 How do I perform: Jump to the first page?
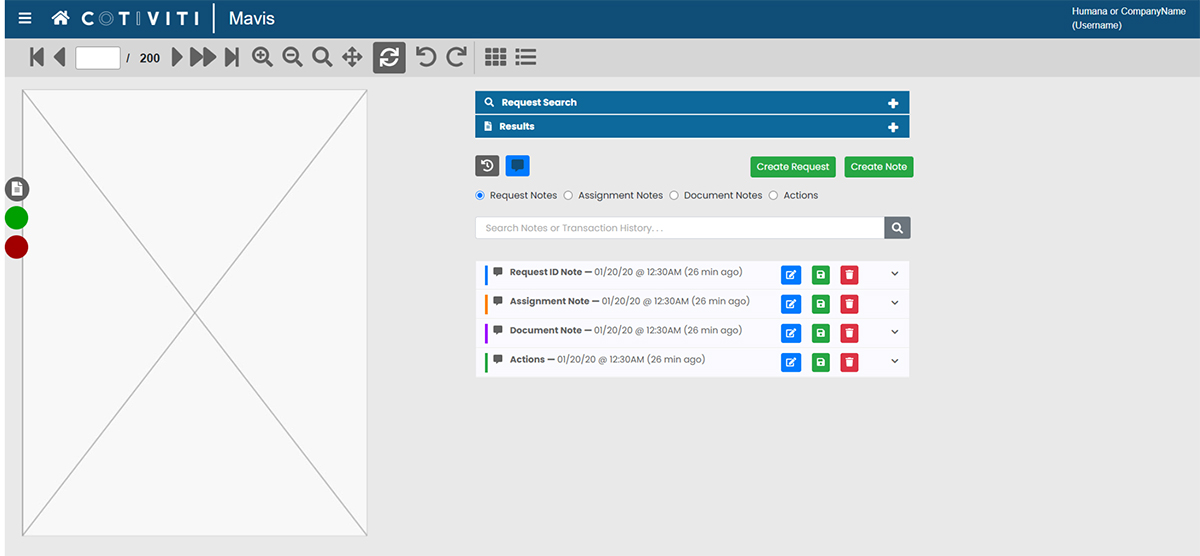tap(37, 57)
